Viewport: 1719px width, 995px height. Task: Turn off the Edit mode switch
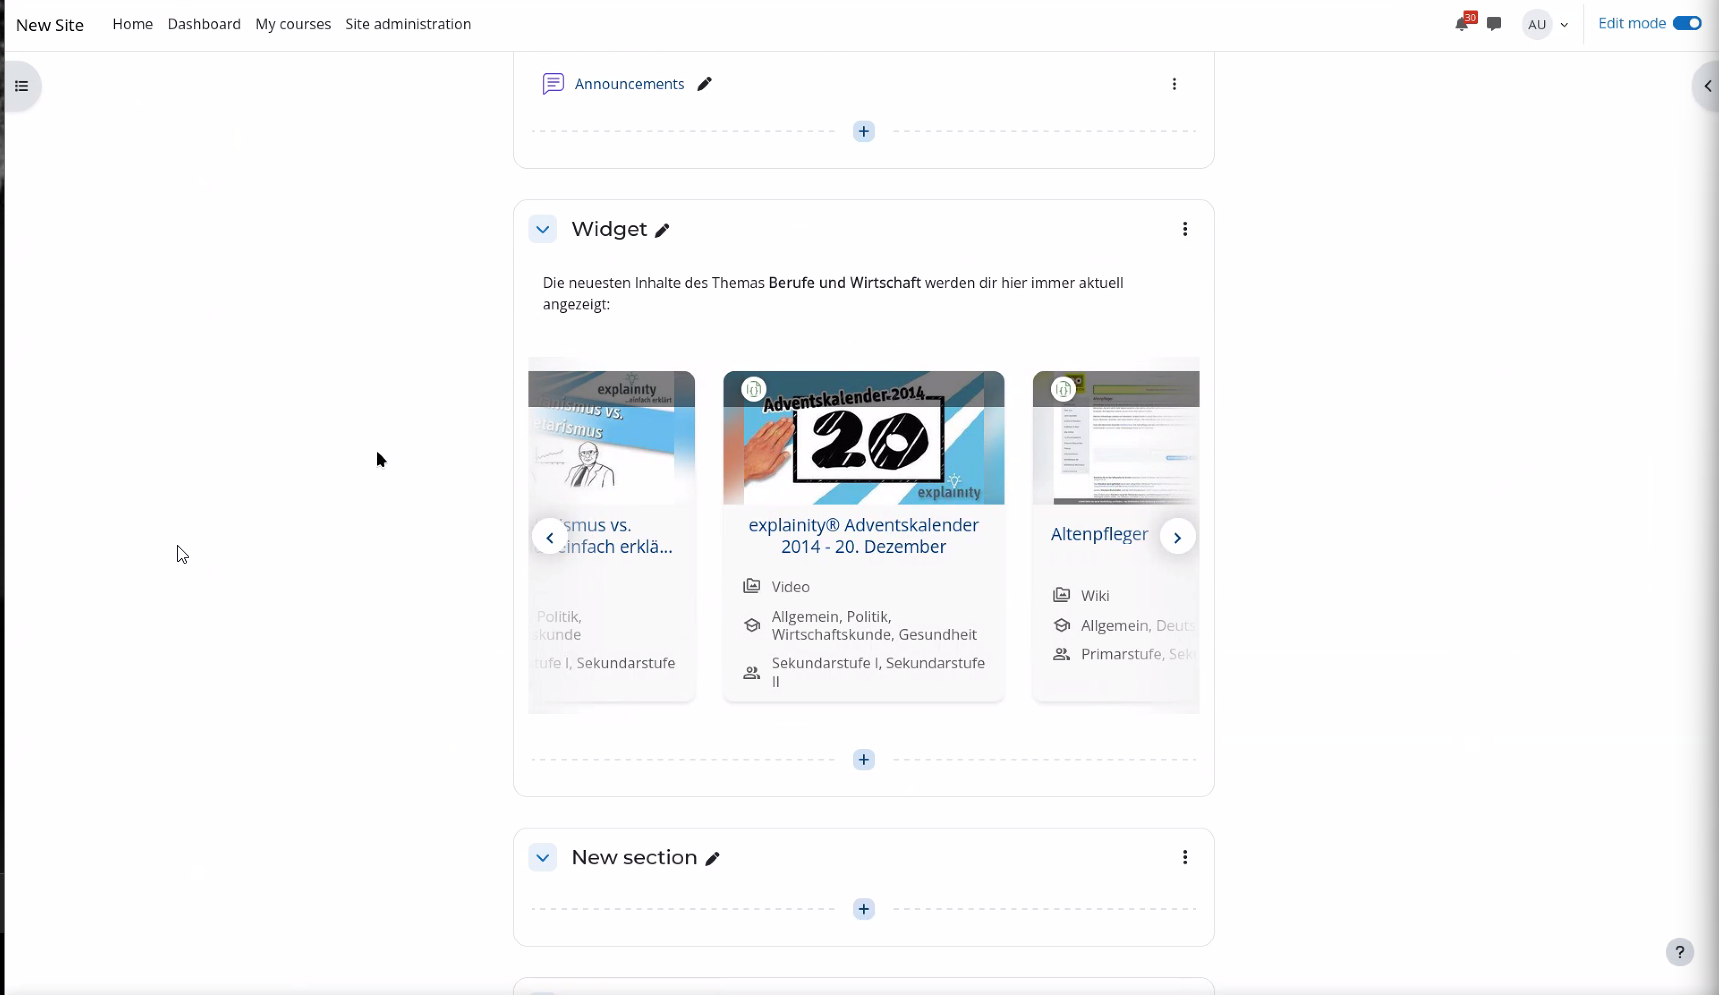[x=1687, y=24]
